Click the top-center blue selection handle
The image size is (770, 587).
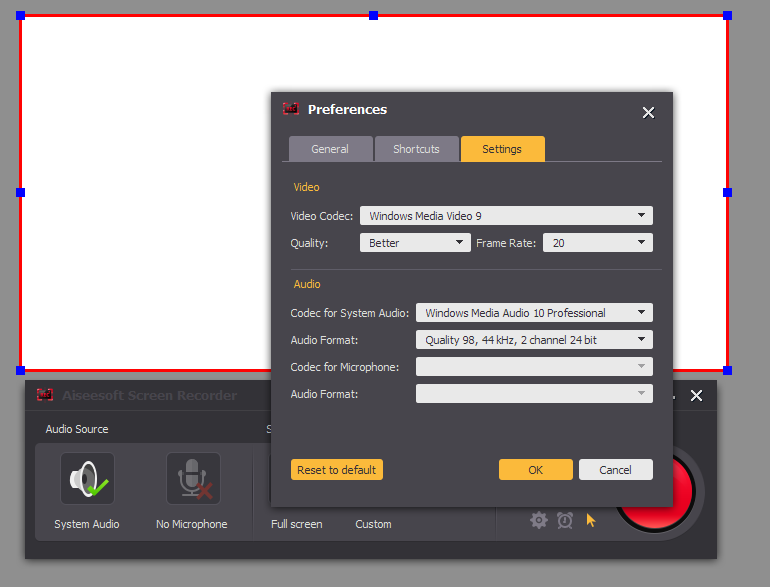click(x=373, y=16)
